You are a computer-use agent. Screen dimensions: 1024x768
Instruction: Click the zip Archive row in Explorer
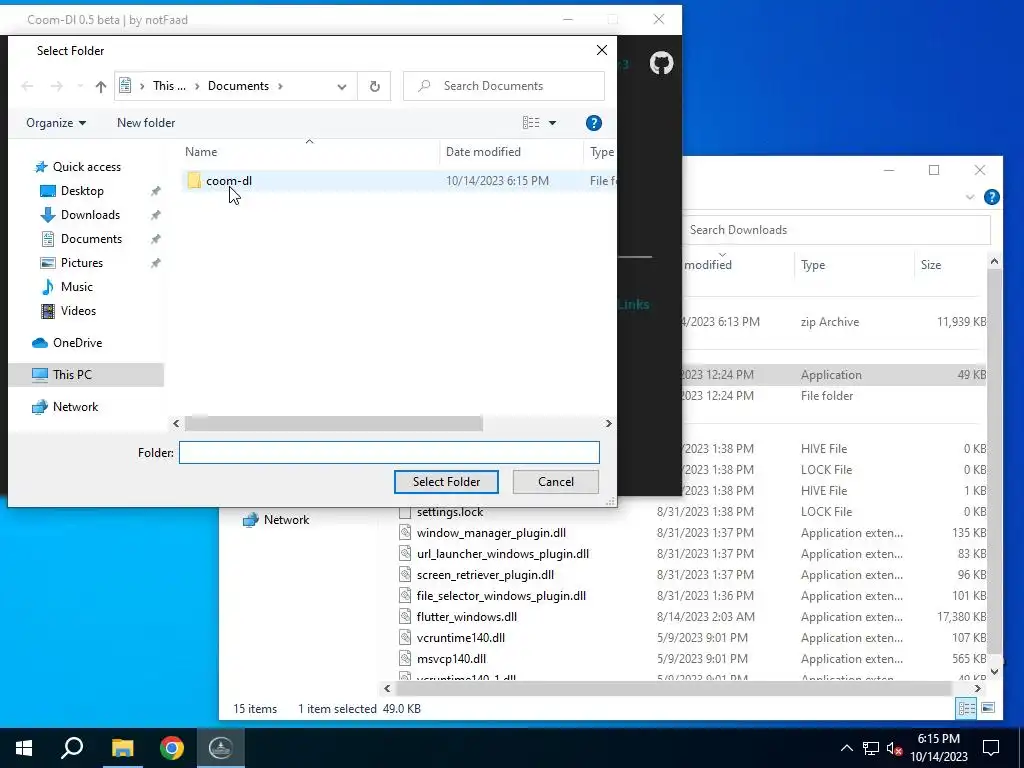pos(835,322)
